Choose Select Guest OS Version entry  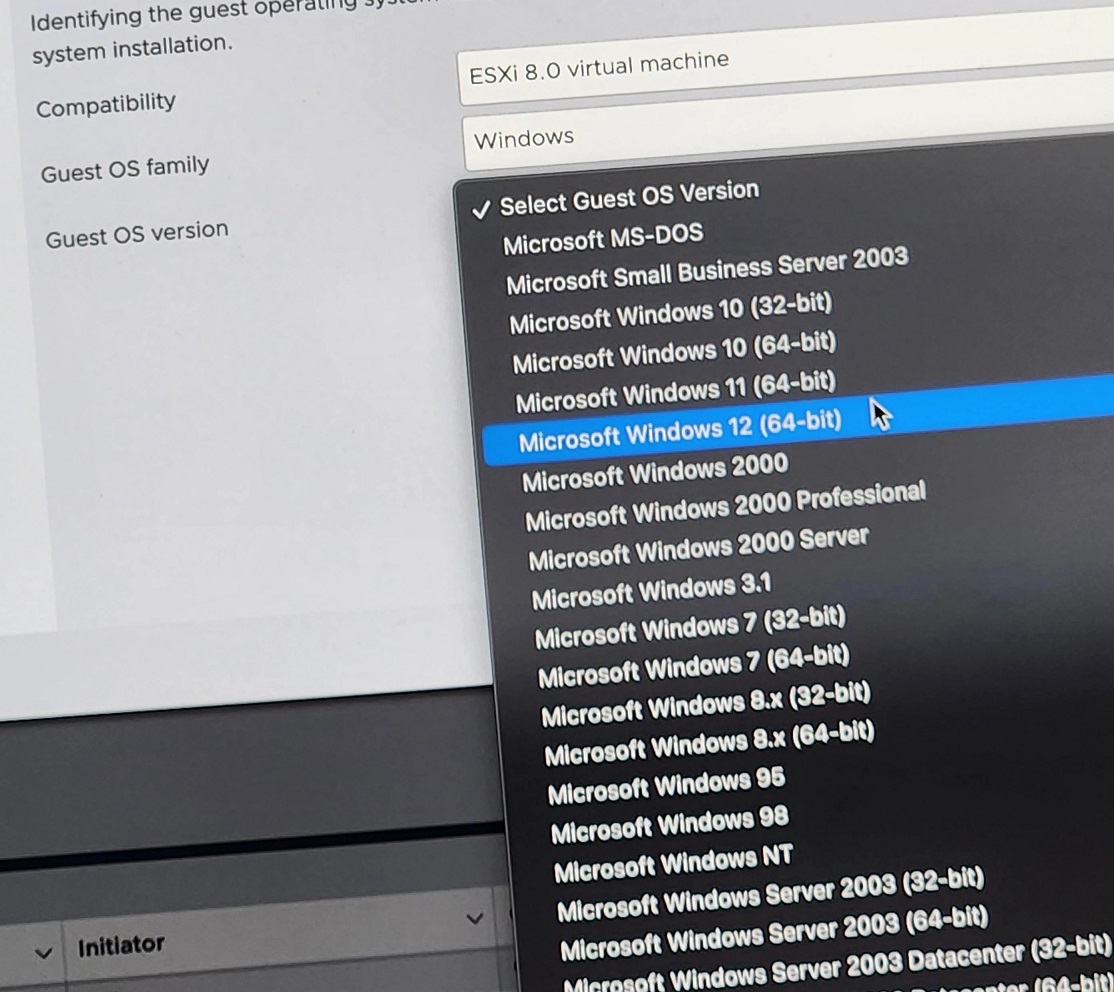(x=629, y=198)
